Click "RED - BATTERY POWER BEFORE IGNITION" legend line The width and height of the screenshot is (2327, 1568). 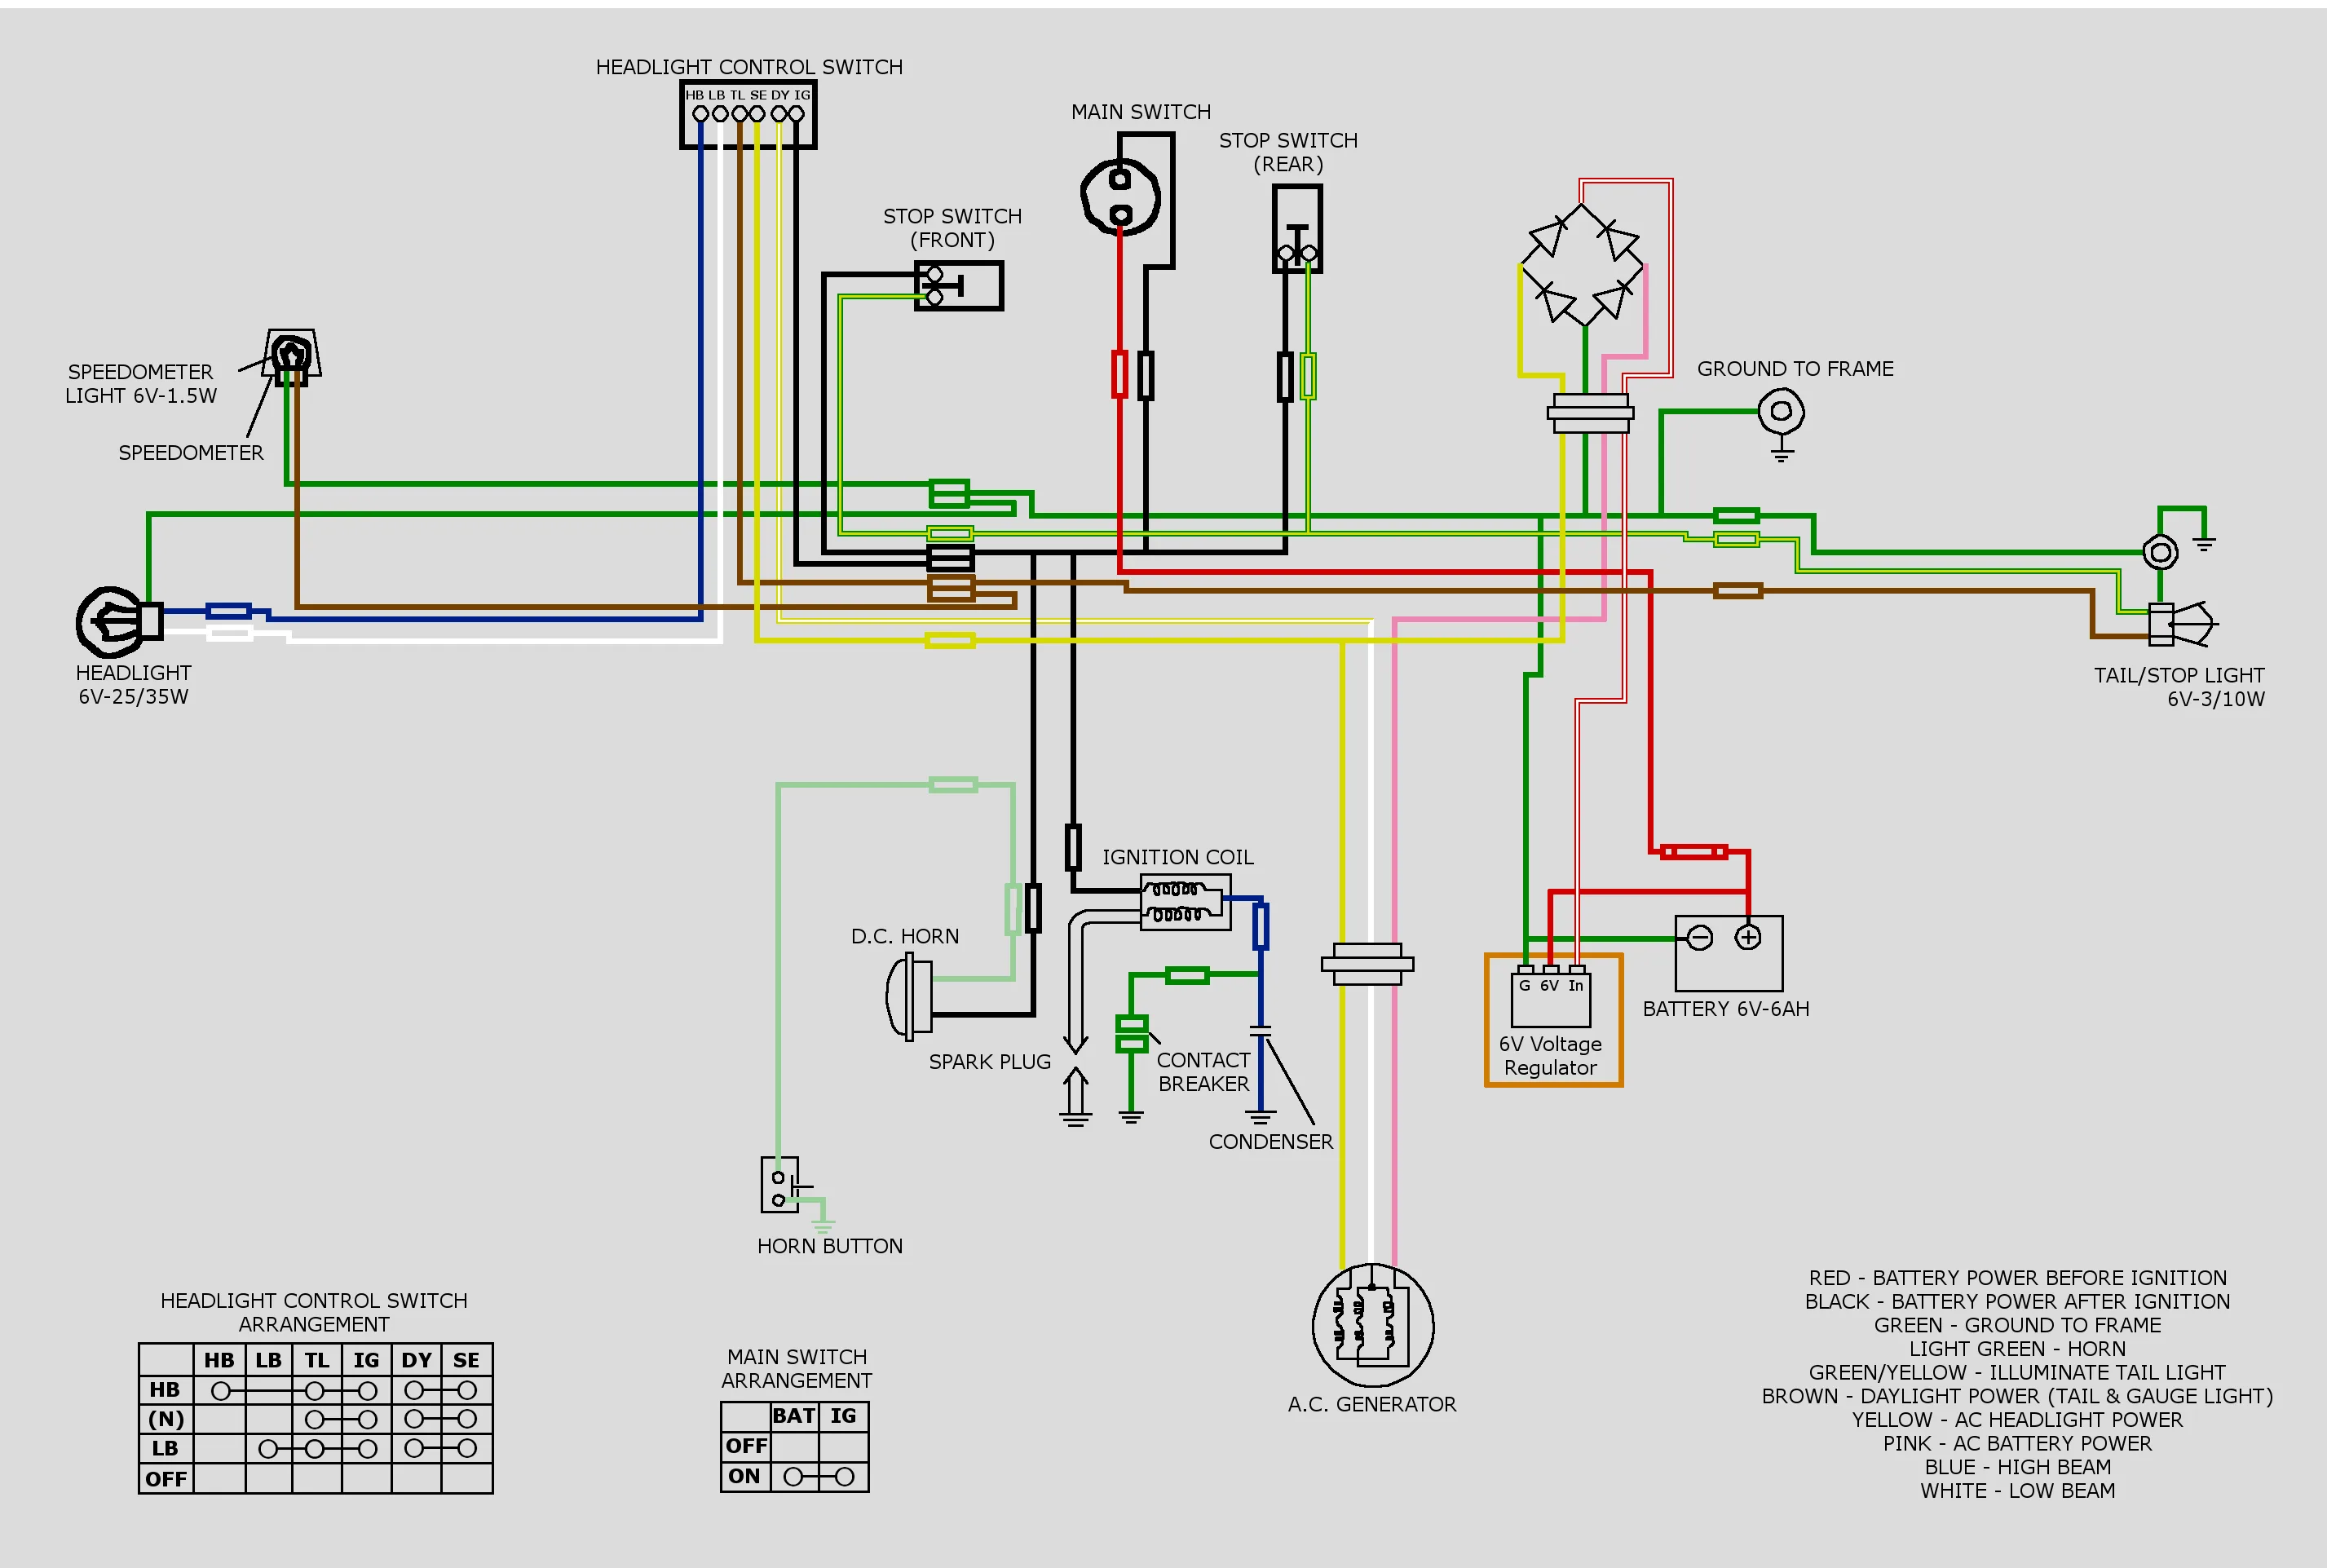tap(2018, 1278)
